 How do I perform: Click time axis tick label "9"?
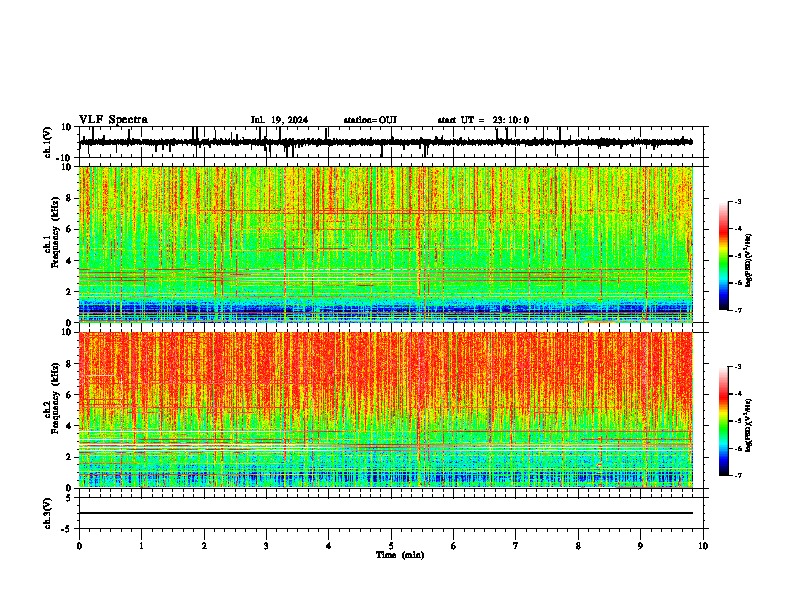point(640,546)
